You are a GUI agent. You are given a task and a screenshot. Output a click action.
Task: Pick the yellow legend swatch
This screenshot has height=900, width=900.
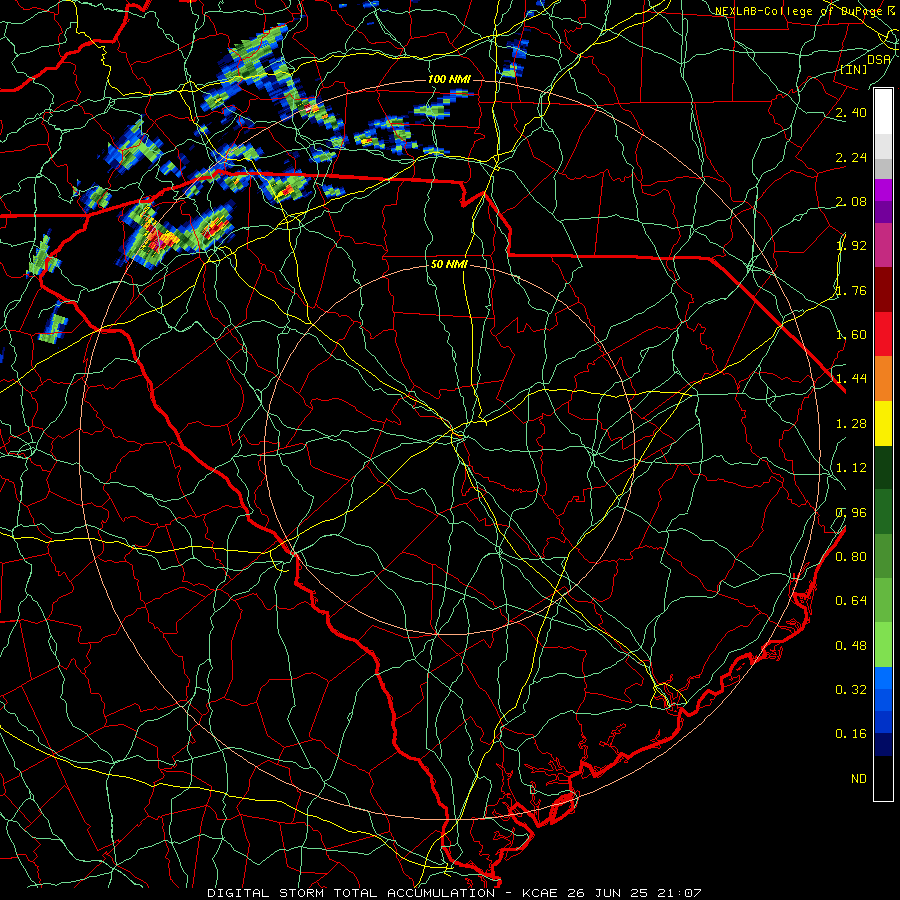(883, 423)
